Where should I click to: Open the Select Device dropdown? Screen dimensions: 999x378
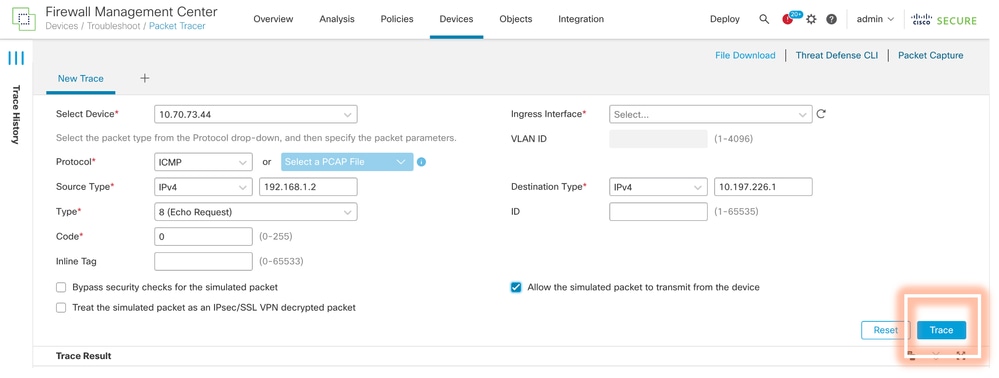[255, 114]
